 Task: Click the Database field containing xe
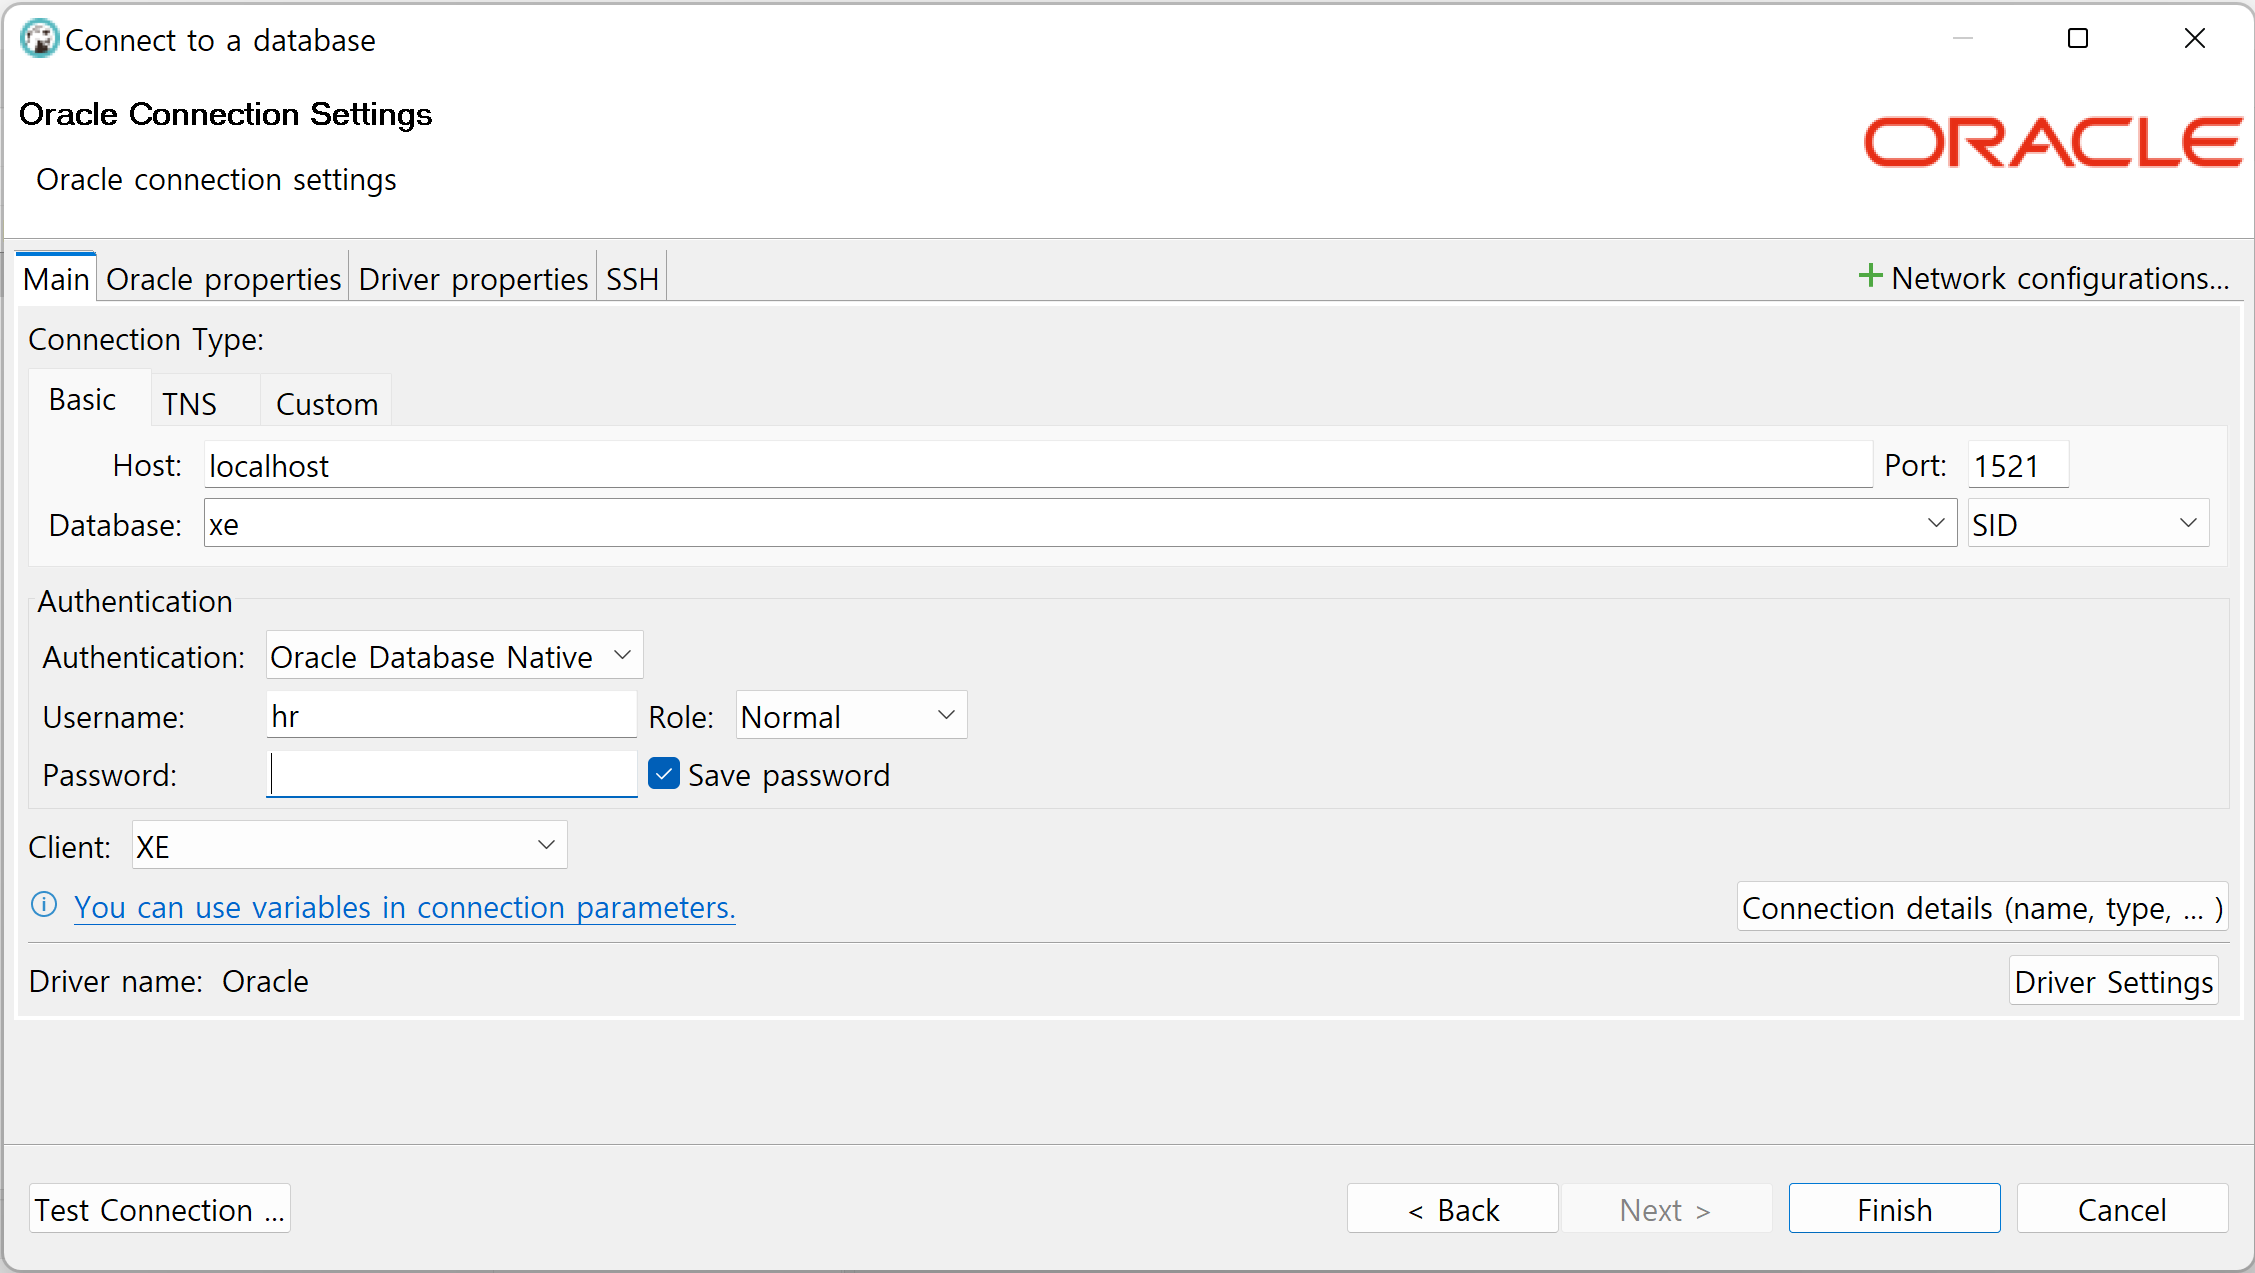tap(1080, 523)
